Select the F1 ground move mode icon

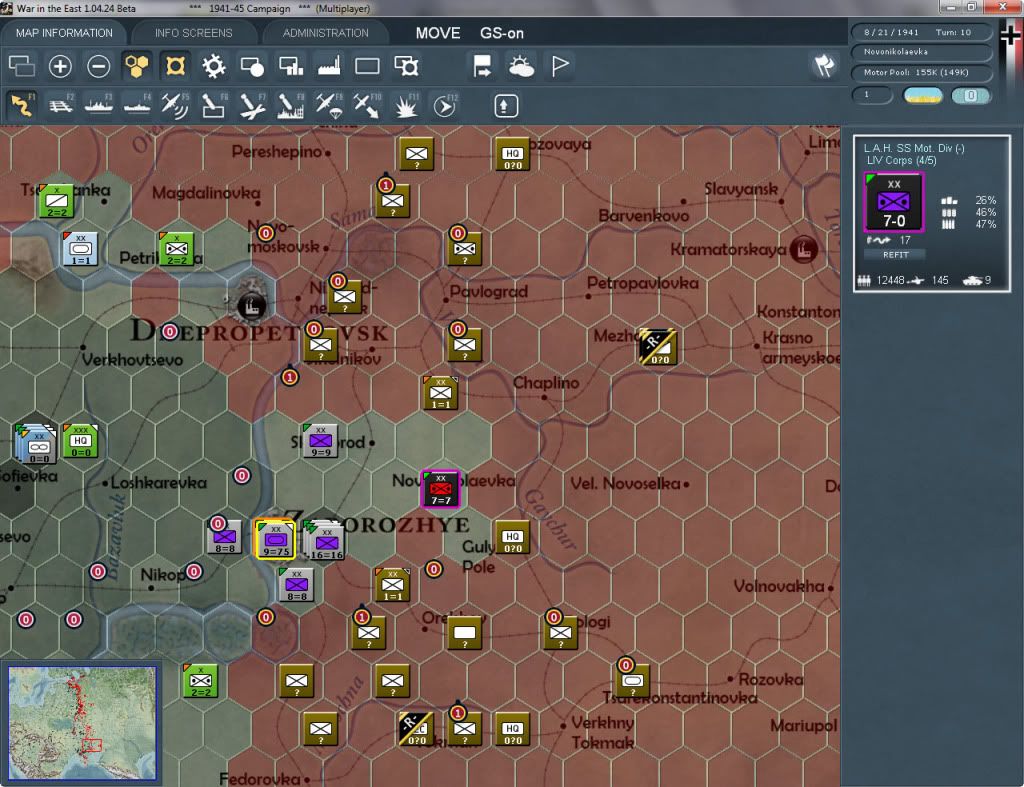point(22,105)
